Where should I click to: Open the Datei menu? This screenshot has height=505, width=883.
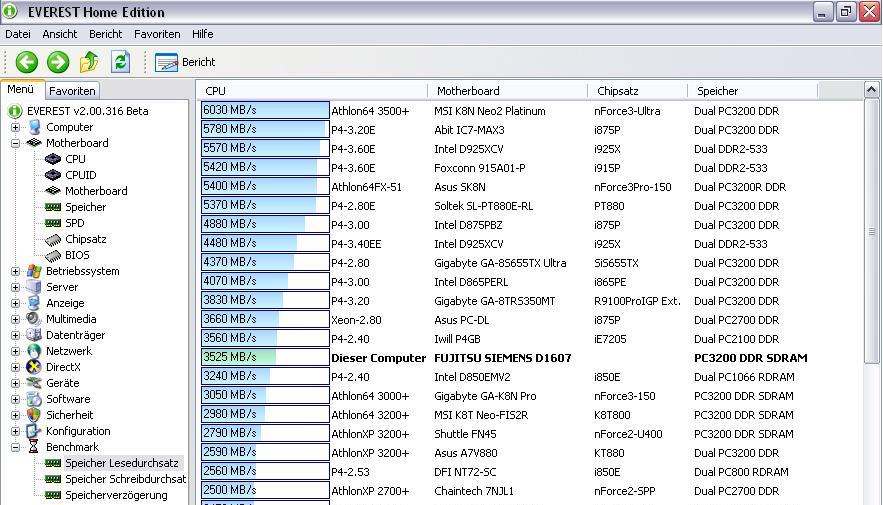pyautogui.click(x=18, y=34)
